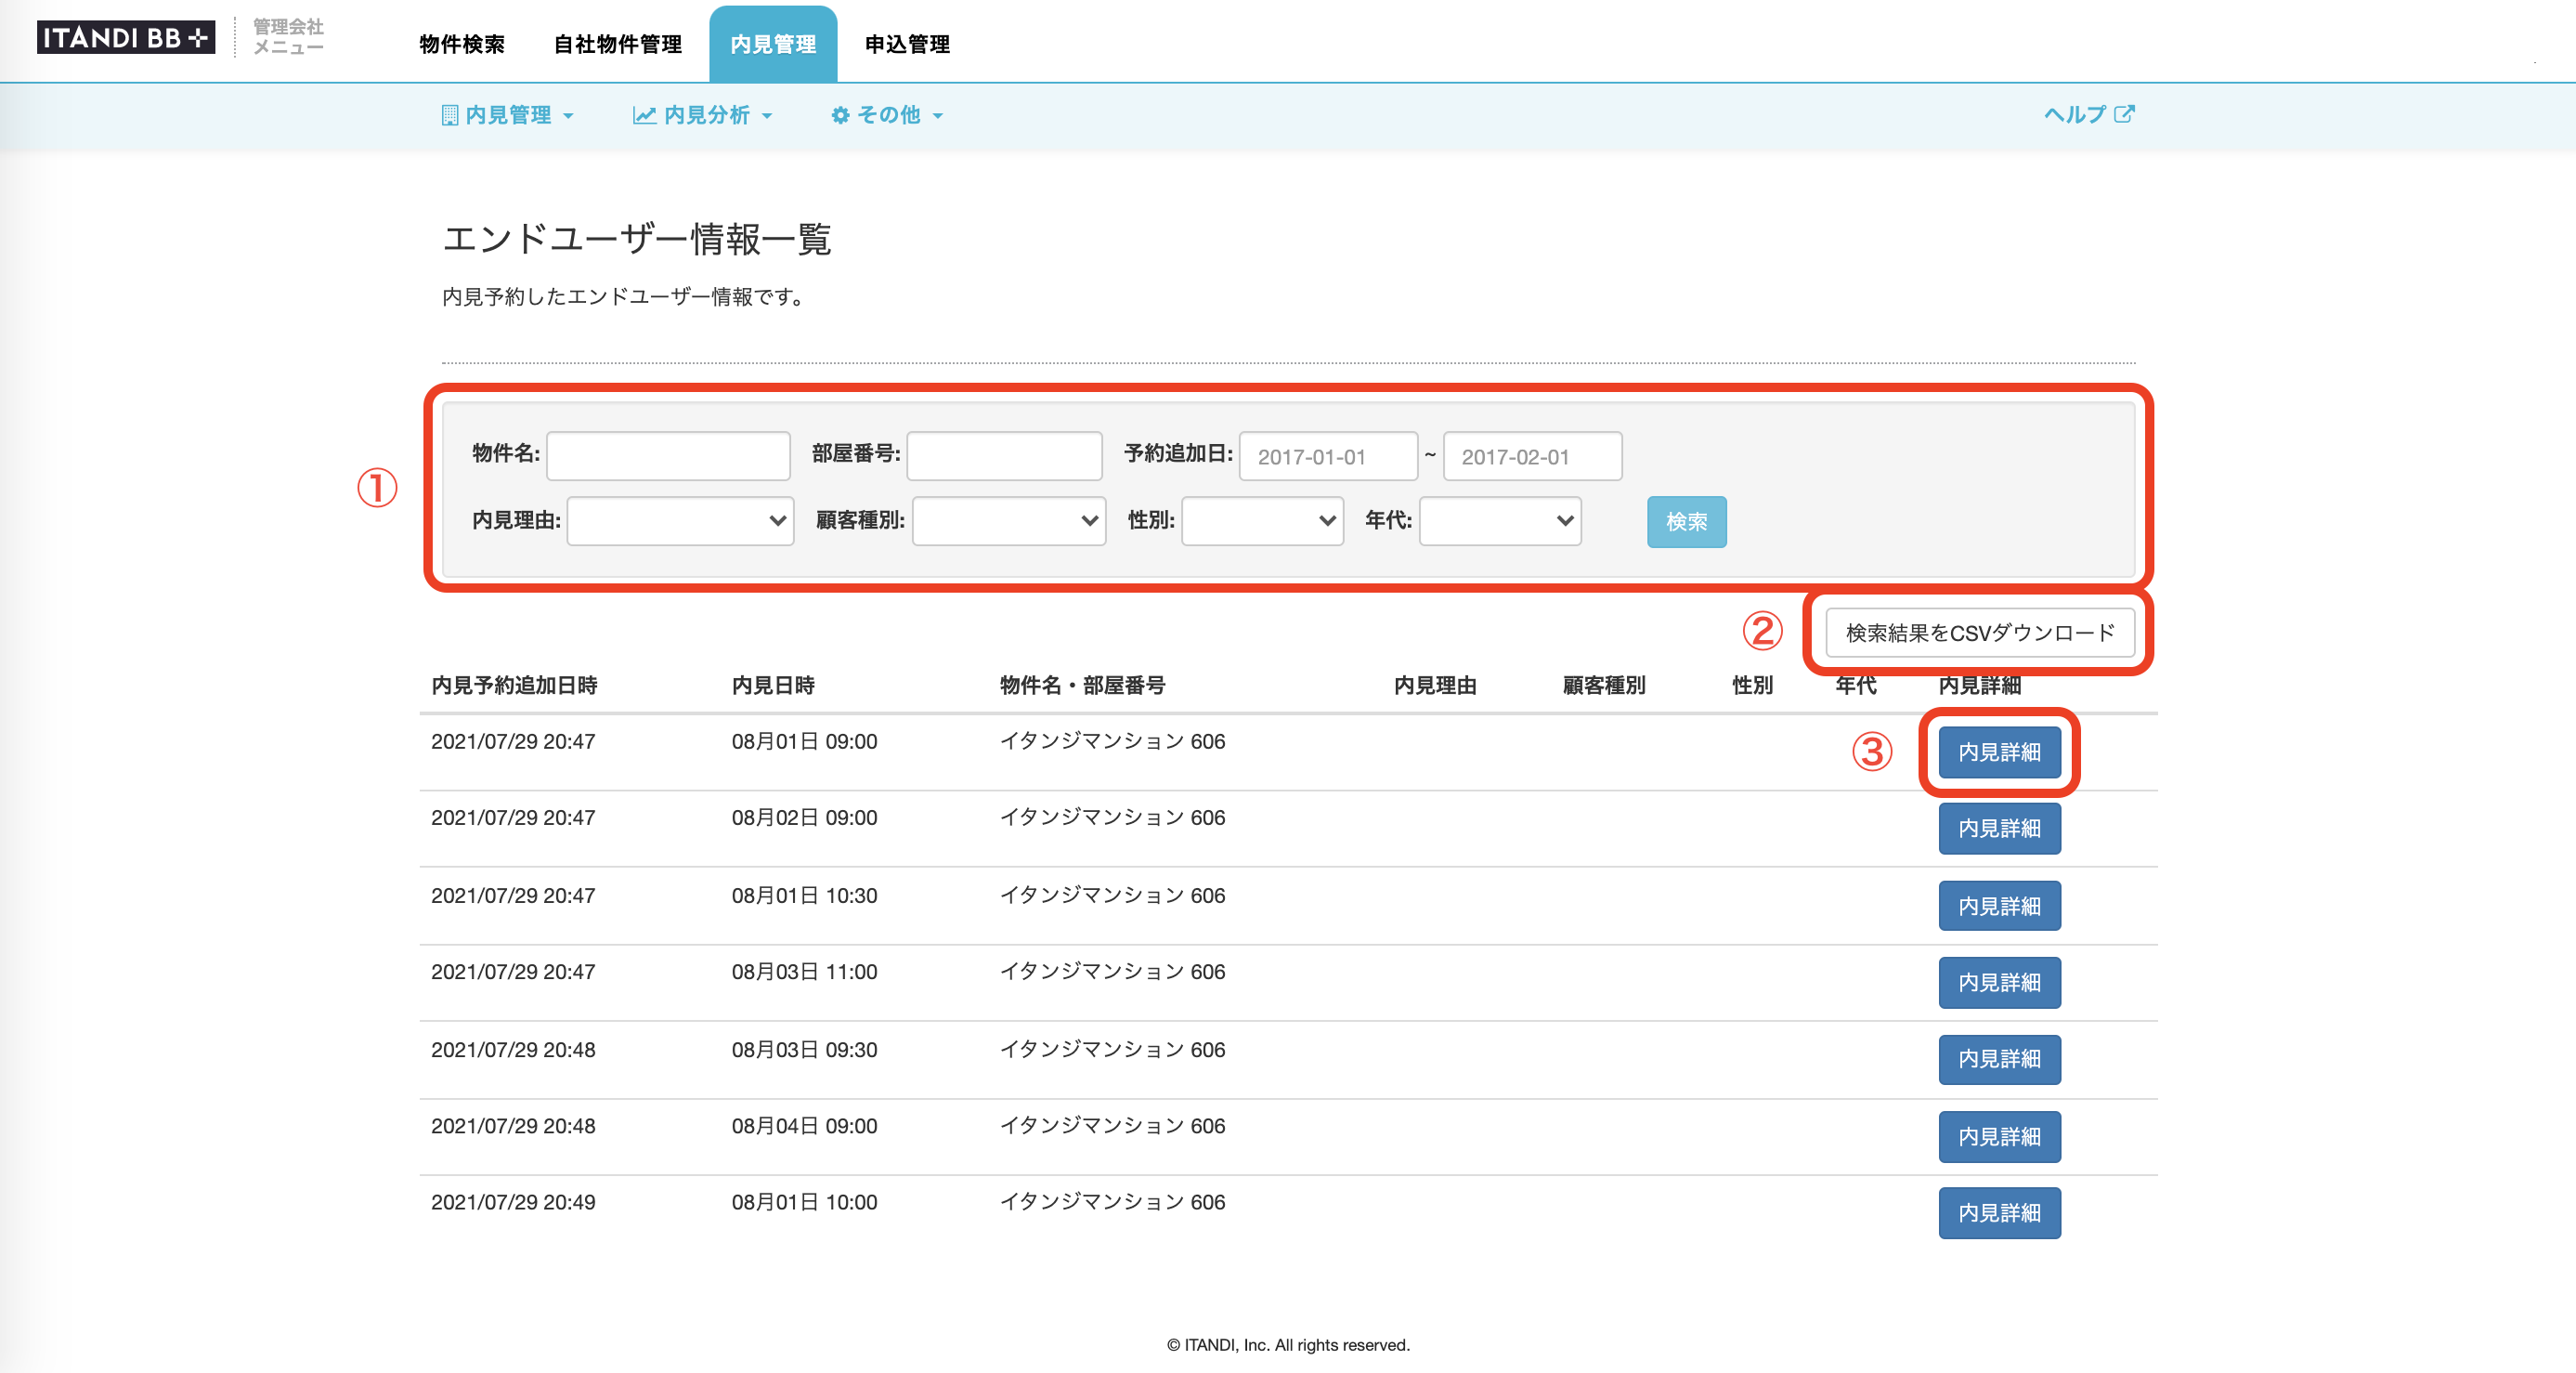The image size is (2576, 1373).
Task: Click the chart icon beside 内見分析
Action: 644,115
